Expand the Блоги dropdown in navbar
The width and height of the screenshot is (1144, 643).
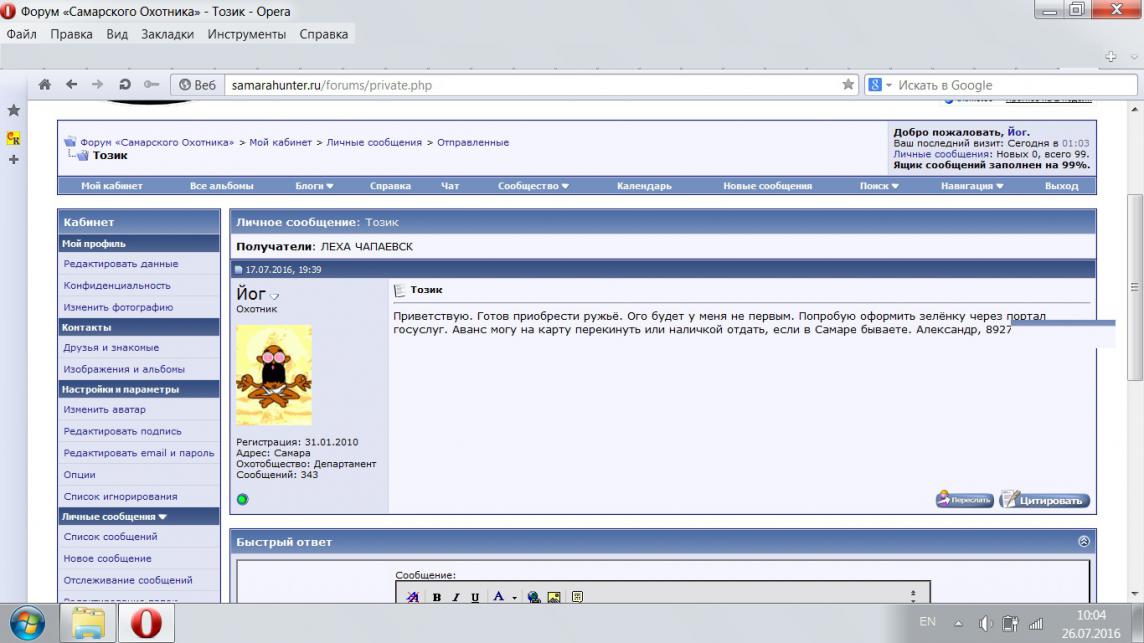coord(314,186)
